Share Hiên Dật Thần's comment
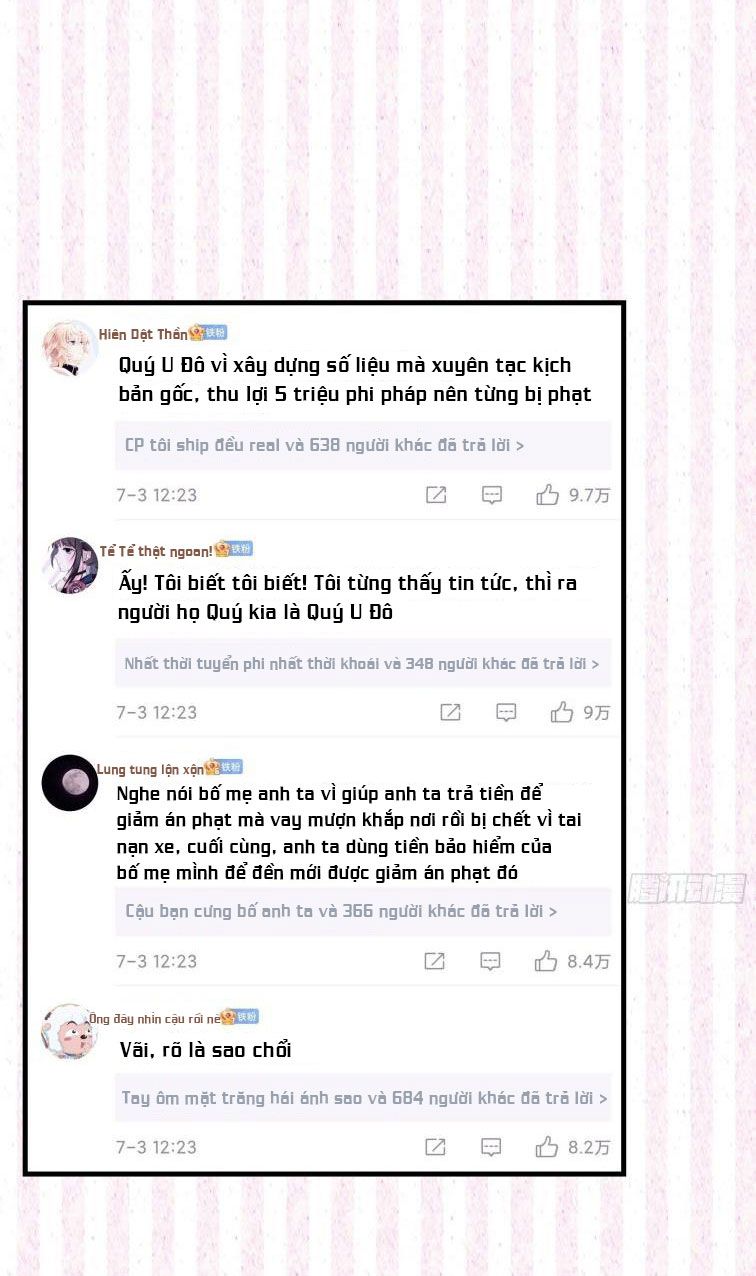 [436, 494]
